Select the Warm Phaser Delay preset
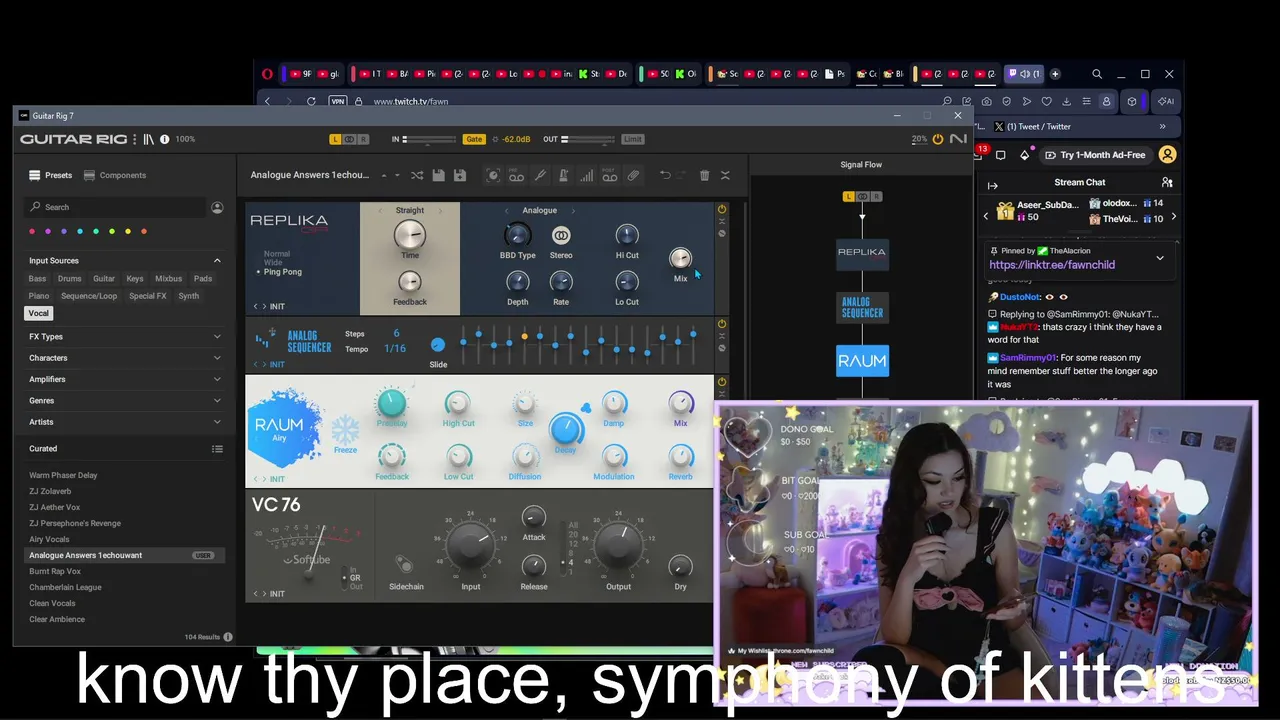 tap(63, 475)
